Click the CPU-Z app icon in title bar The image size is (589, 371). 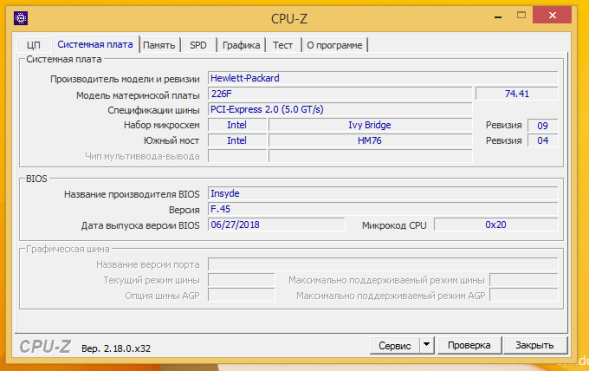(x=21, y=18)
